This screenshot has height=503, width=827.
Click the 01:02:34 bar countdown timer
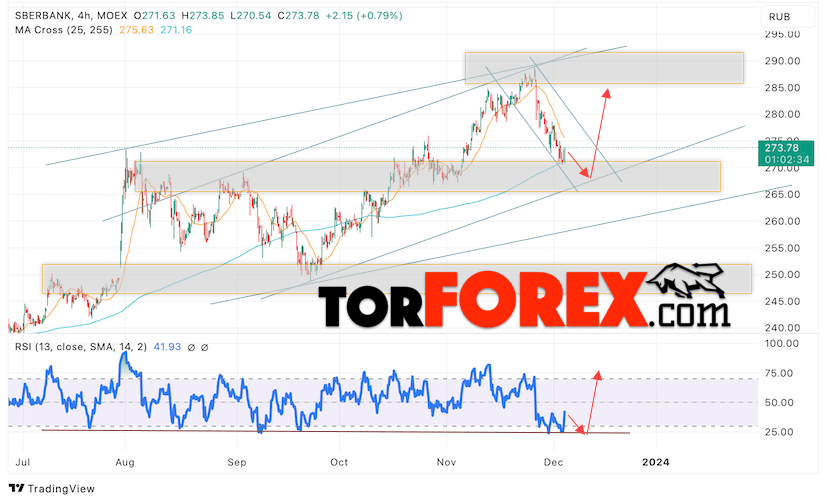(786, 159)
